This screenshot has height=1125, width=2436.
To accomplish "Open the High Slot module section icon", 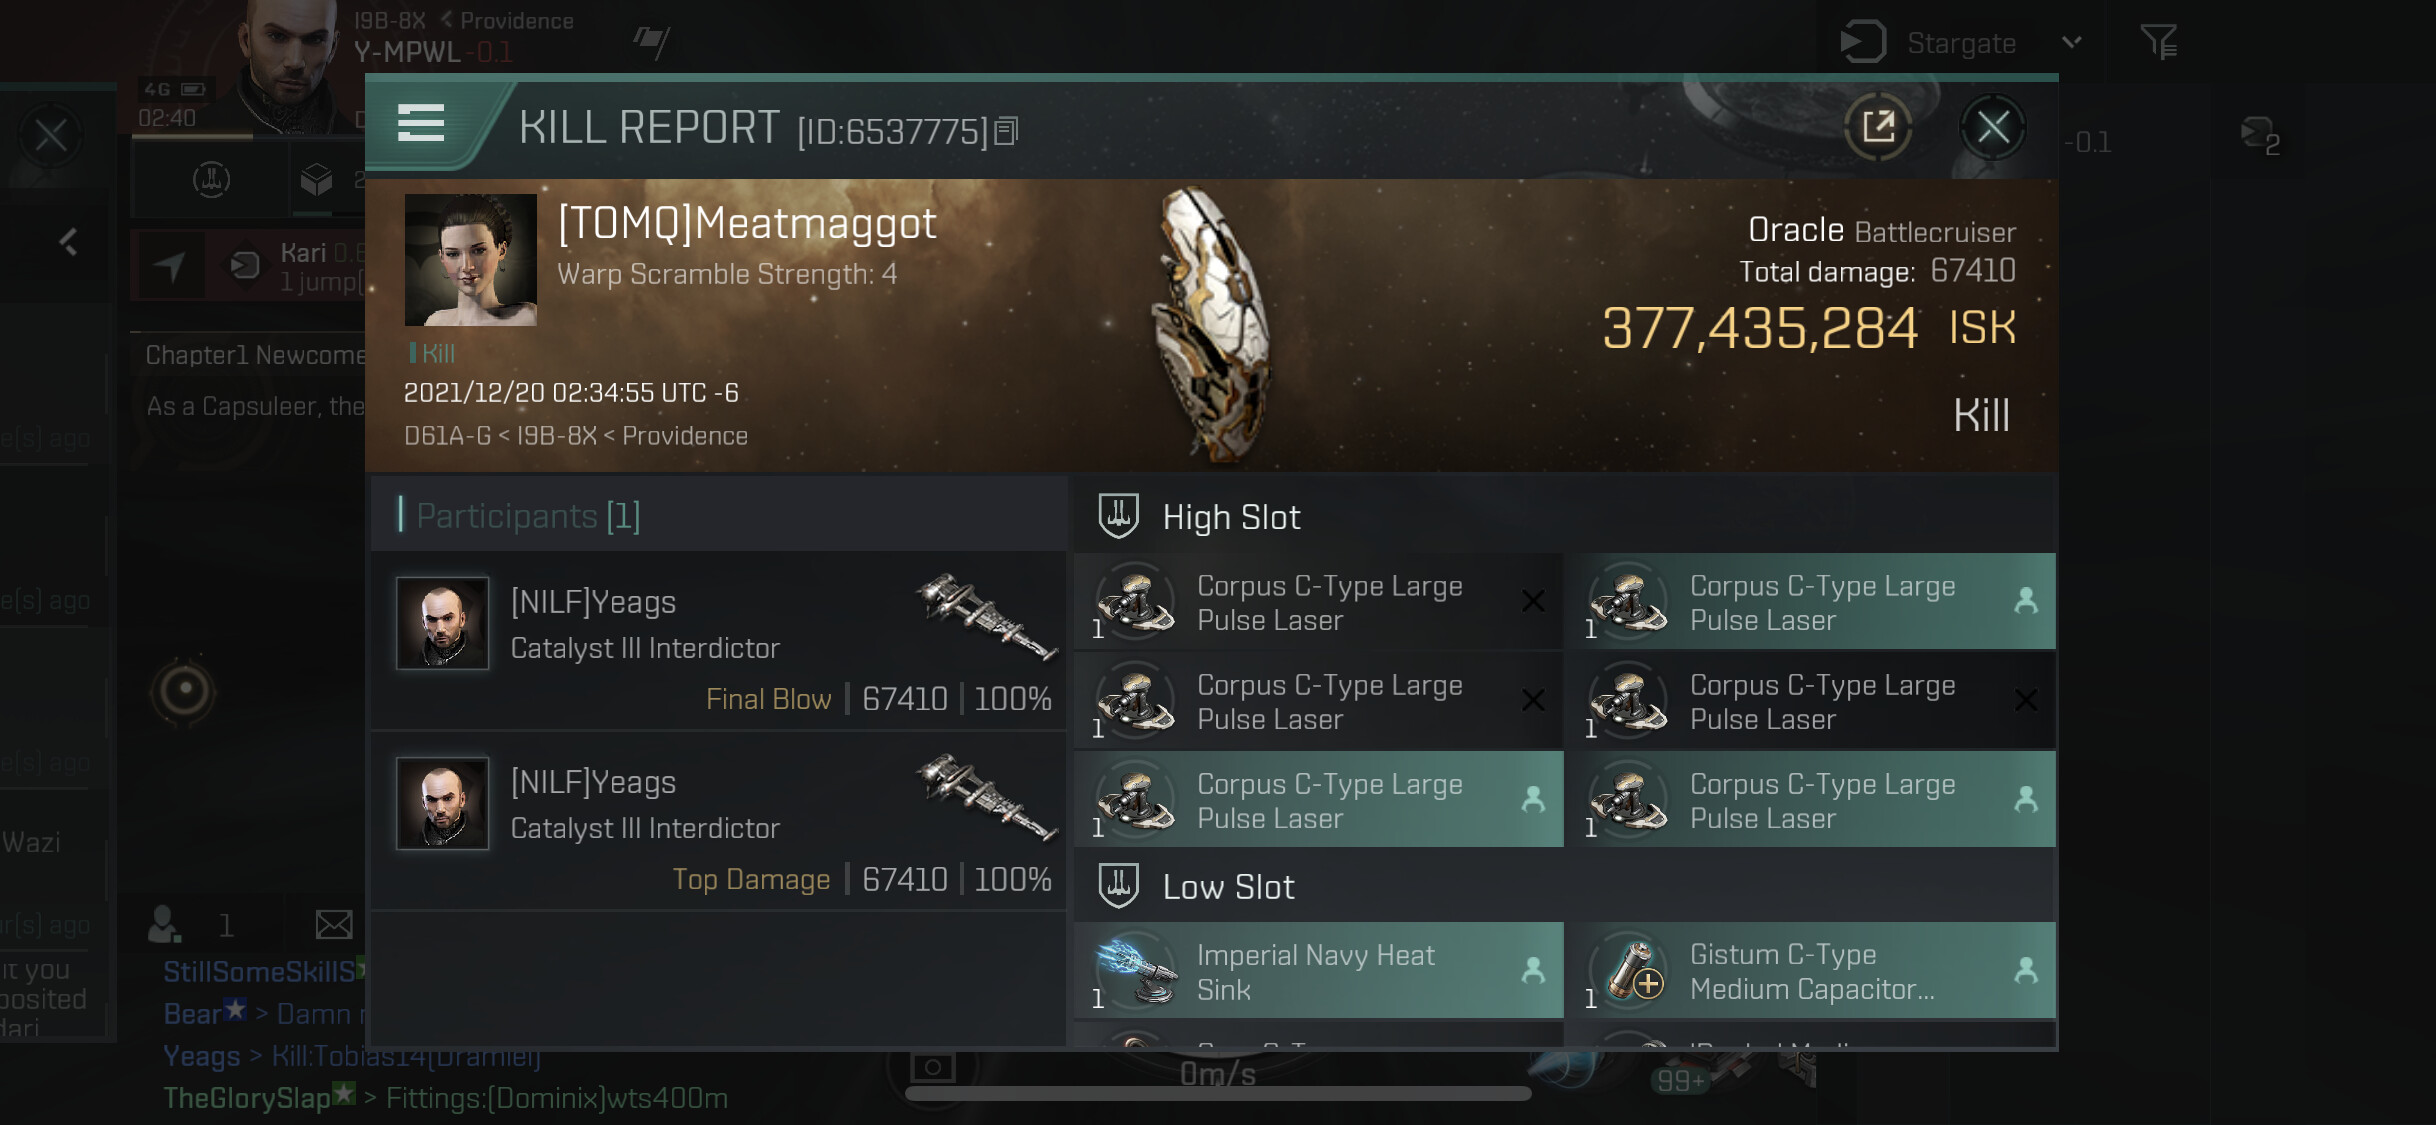I will point(1118,517).
